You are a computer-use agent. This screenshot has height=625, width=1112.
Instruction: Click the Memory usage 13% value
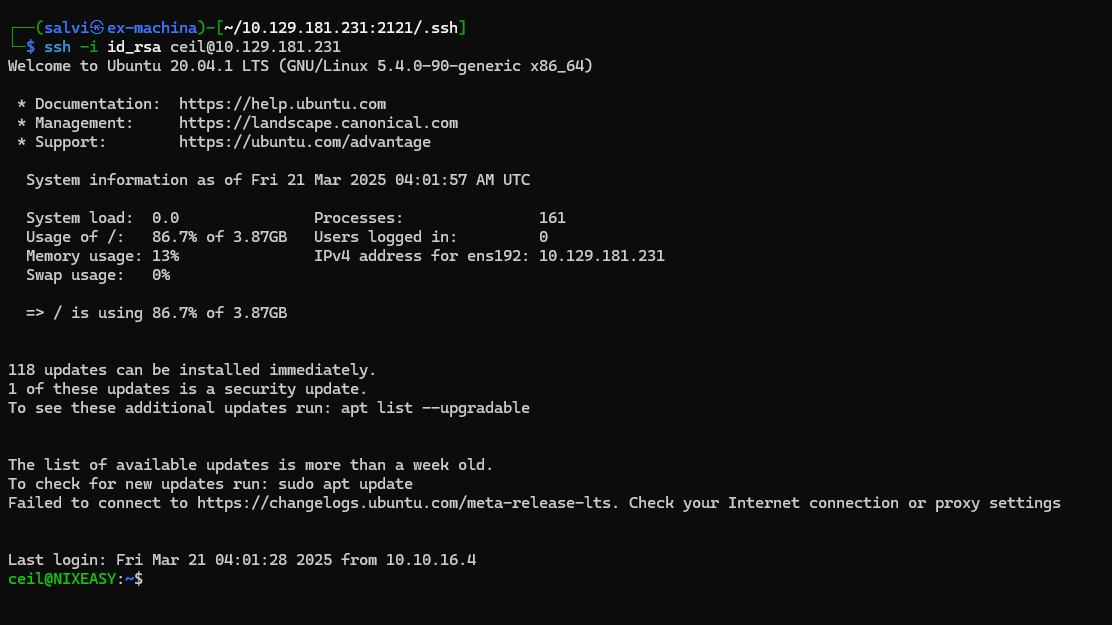pyautogui.click(x=165, y=256)
